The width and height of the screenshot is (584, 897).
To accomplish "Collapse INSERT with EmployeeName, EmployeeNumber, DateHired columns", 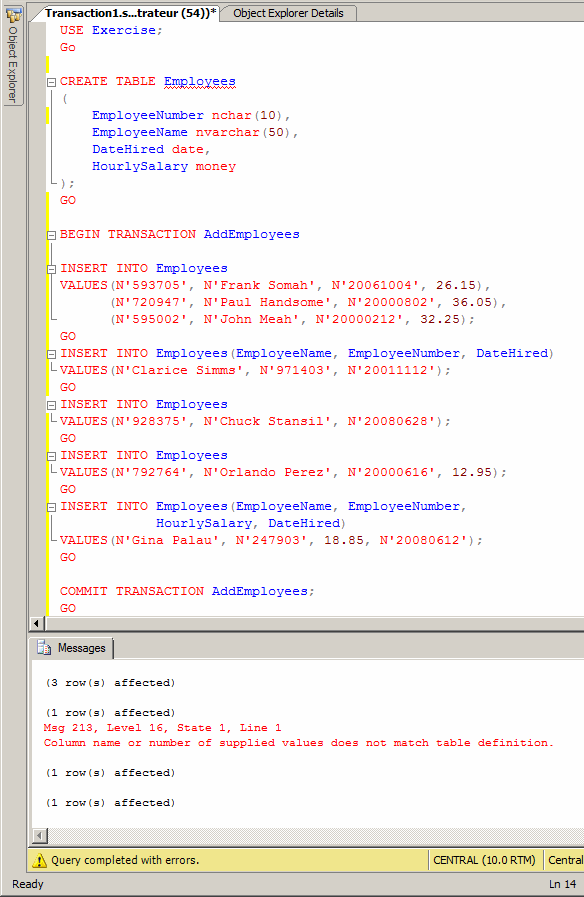I will tap(51, 354).
